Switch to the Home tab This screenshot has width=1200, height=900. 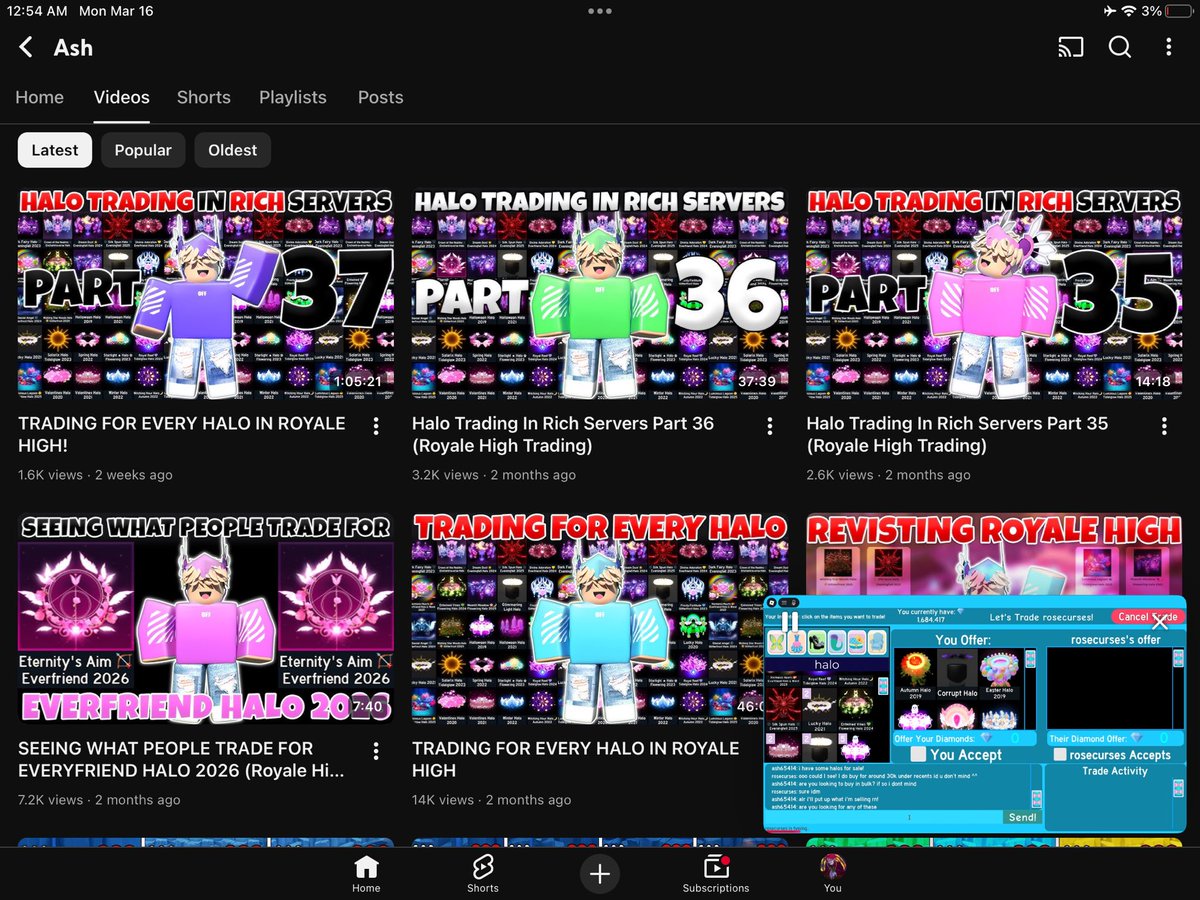(x=40, y=97)
